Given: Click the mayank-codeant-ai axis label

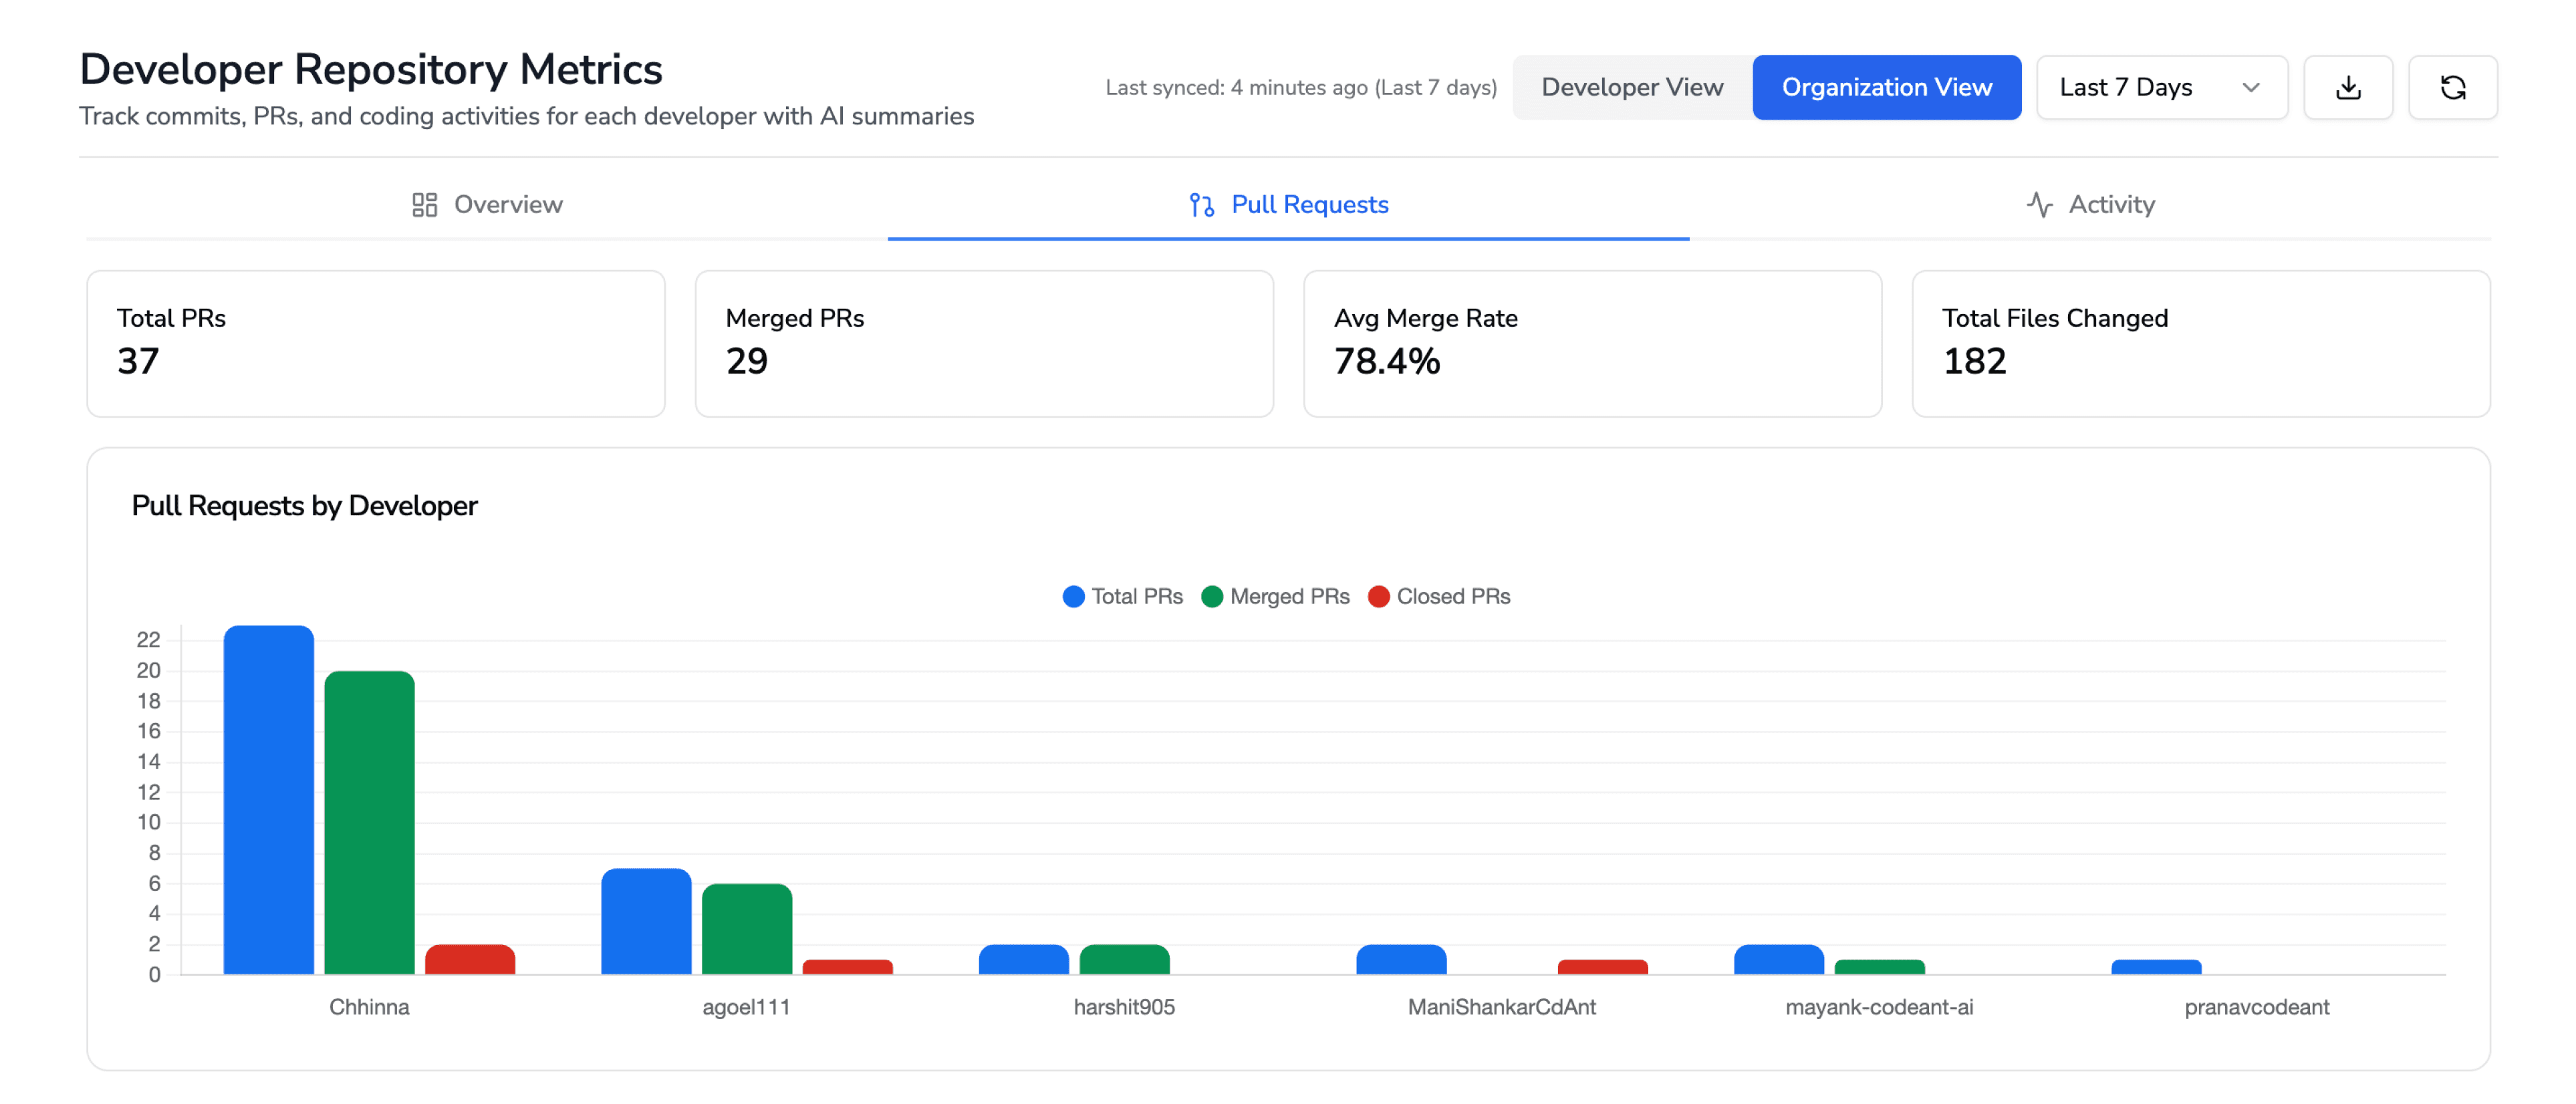Looking at the screenshot, I should coord(1880,1007).
